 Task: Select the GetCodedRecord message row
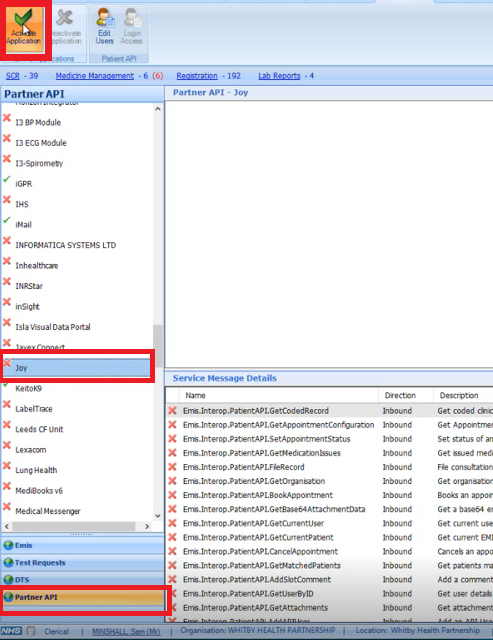pyautogui.click(x=330, y=411)
